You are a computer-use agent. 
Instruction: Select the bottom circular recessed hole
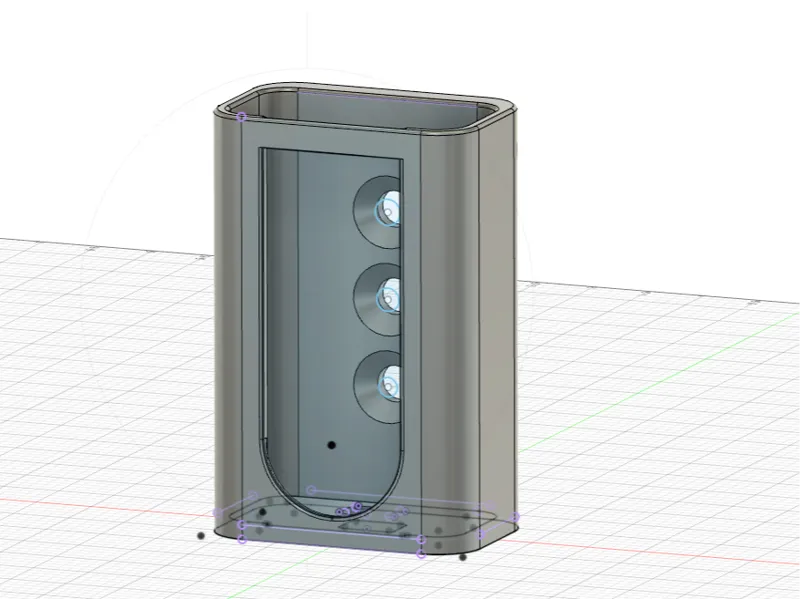point(377,387)
